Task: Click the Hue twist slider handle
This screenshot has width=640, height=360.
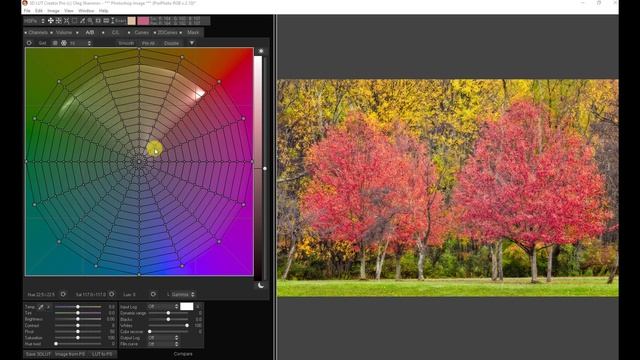Action: pyautogui.click(x=56, y=344)
